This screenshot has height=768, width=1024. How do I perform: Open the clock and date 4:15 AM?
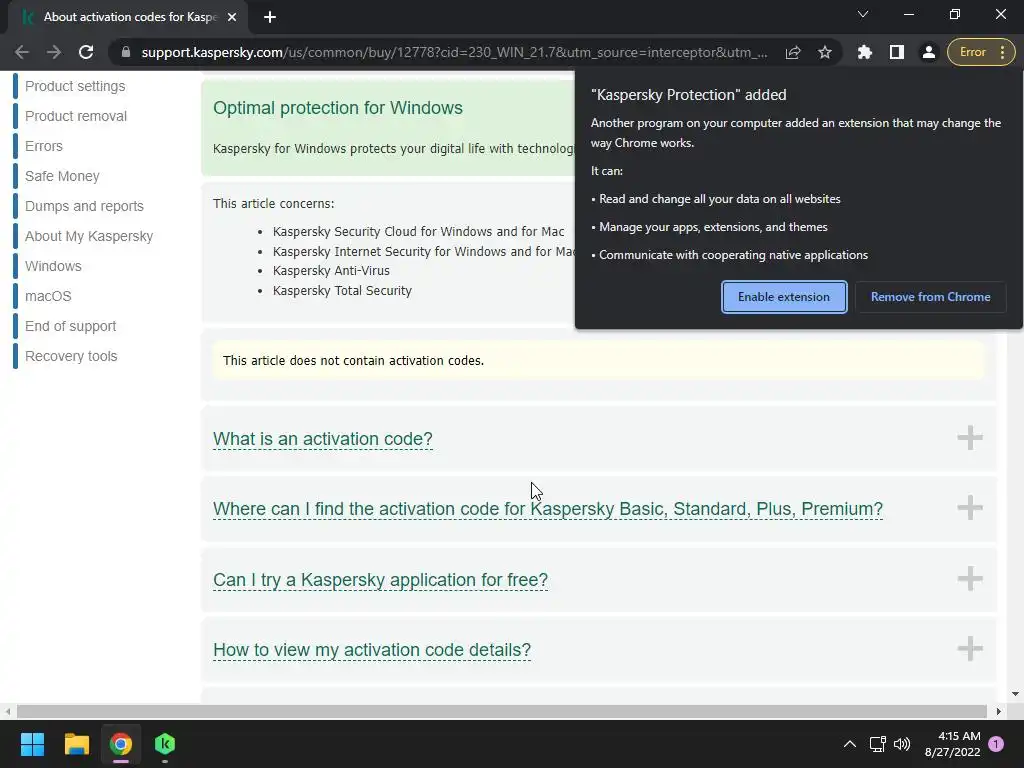pyautogui.click(x=952, y=744)
